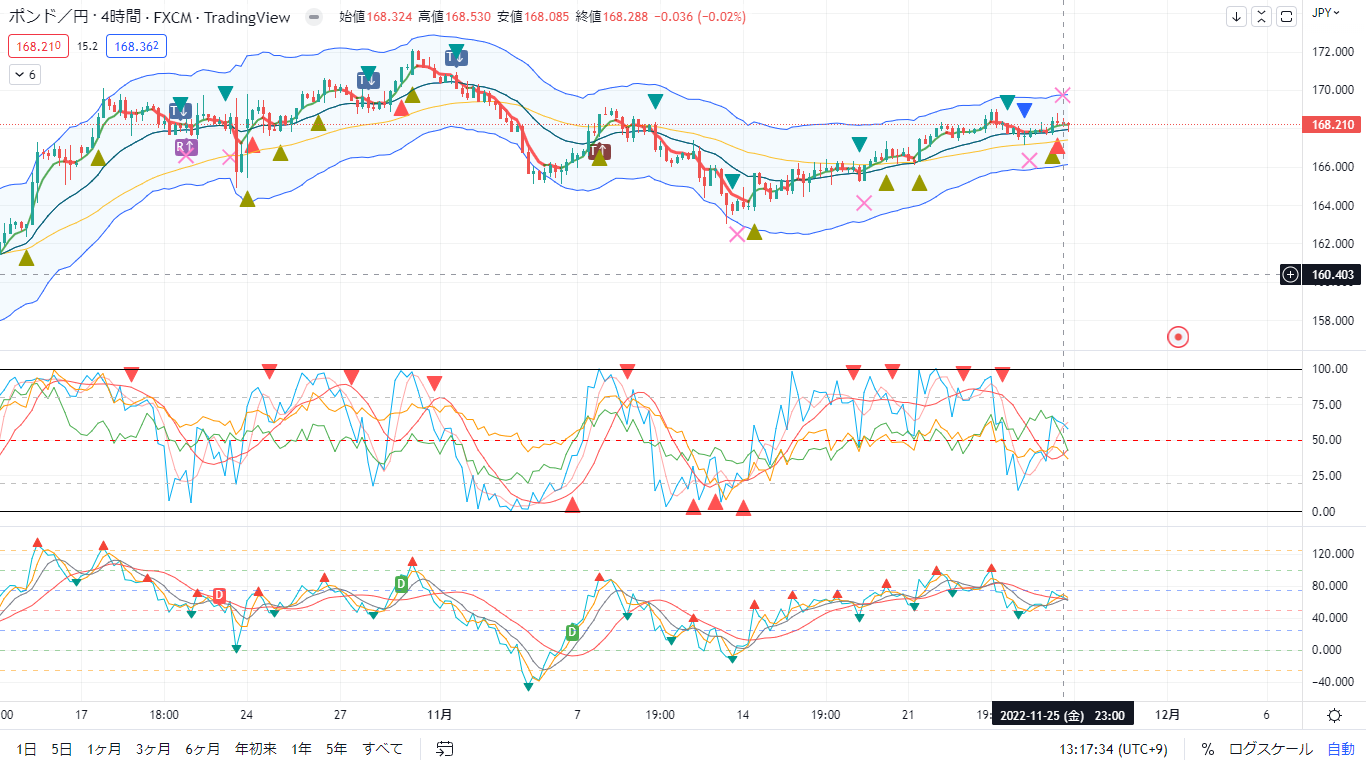Open the JPY currency dropdown
The image size is (1366, 768).
pyautogui.click(x=1326, y=13)
